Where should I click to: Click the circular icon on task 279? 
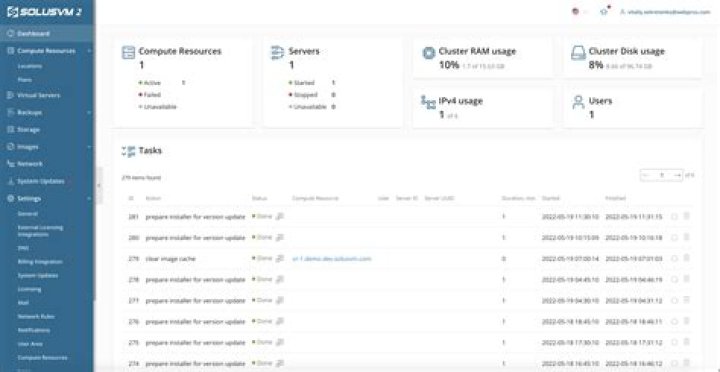pyautogui.click(x=674, y=259)
